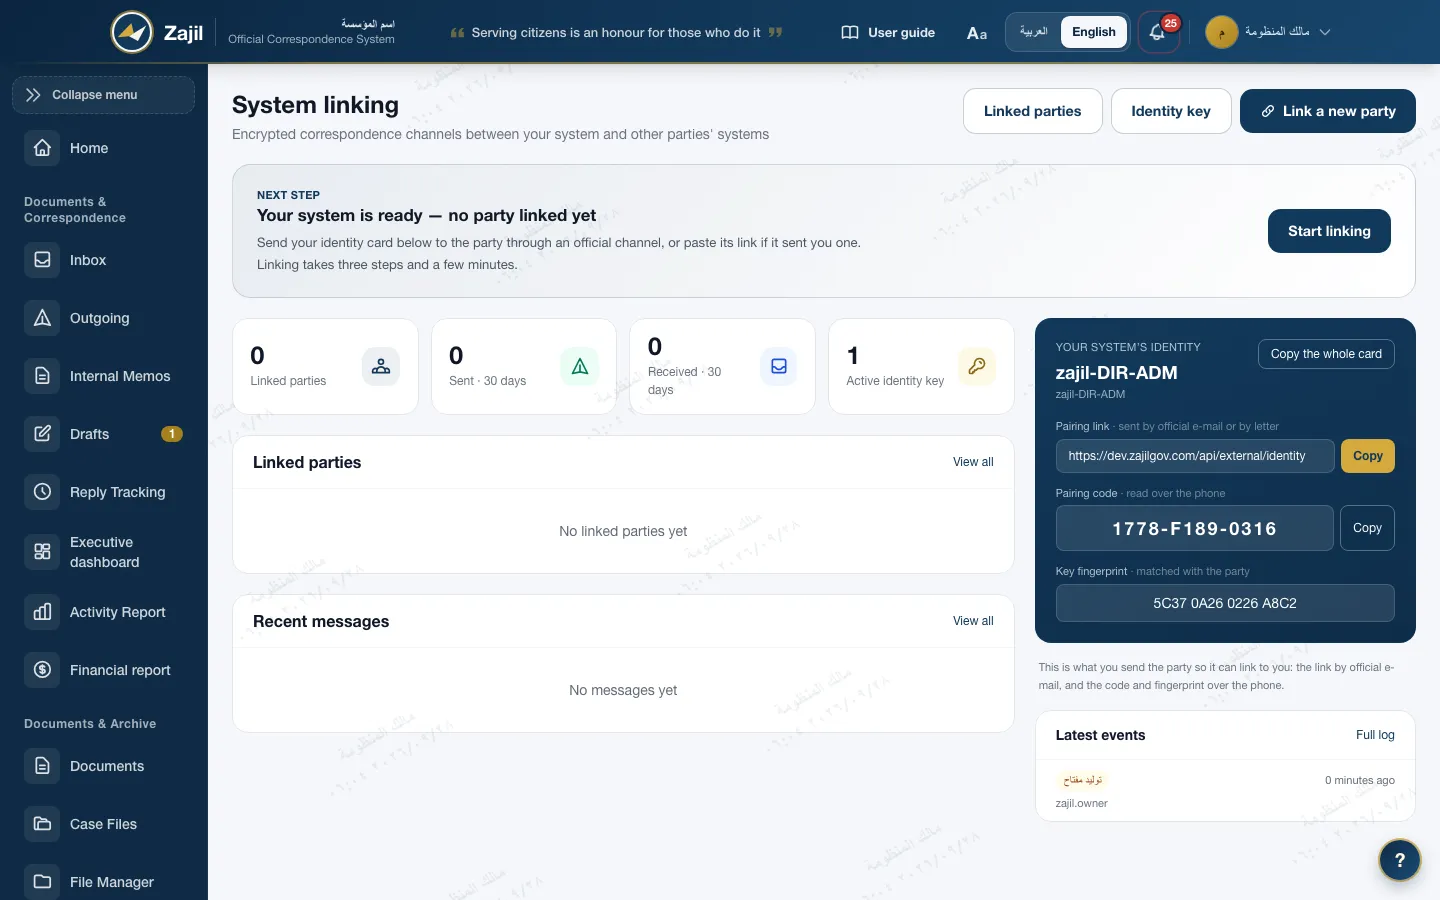
Task: Click the Outgoing paper-plane icon
Action: point(42,318)
